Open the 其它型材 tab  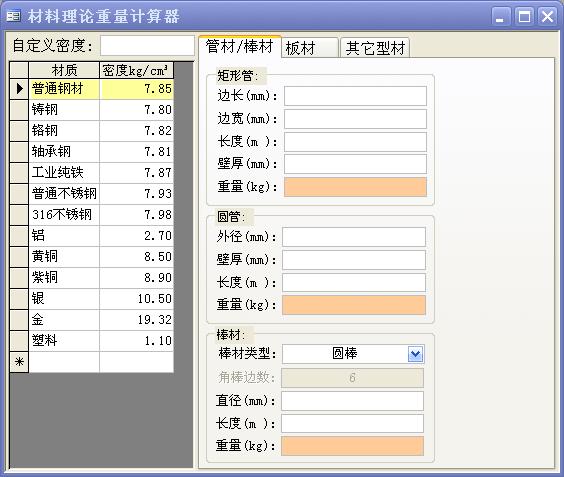(x=375, y=47)
